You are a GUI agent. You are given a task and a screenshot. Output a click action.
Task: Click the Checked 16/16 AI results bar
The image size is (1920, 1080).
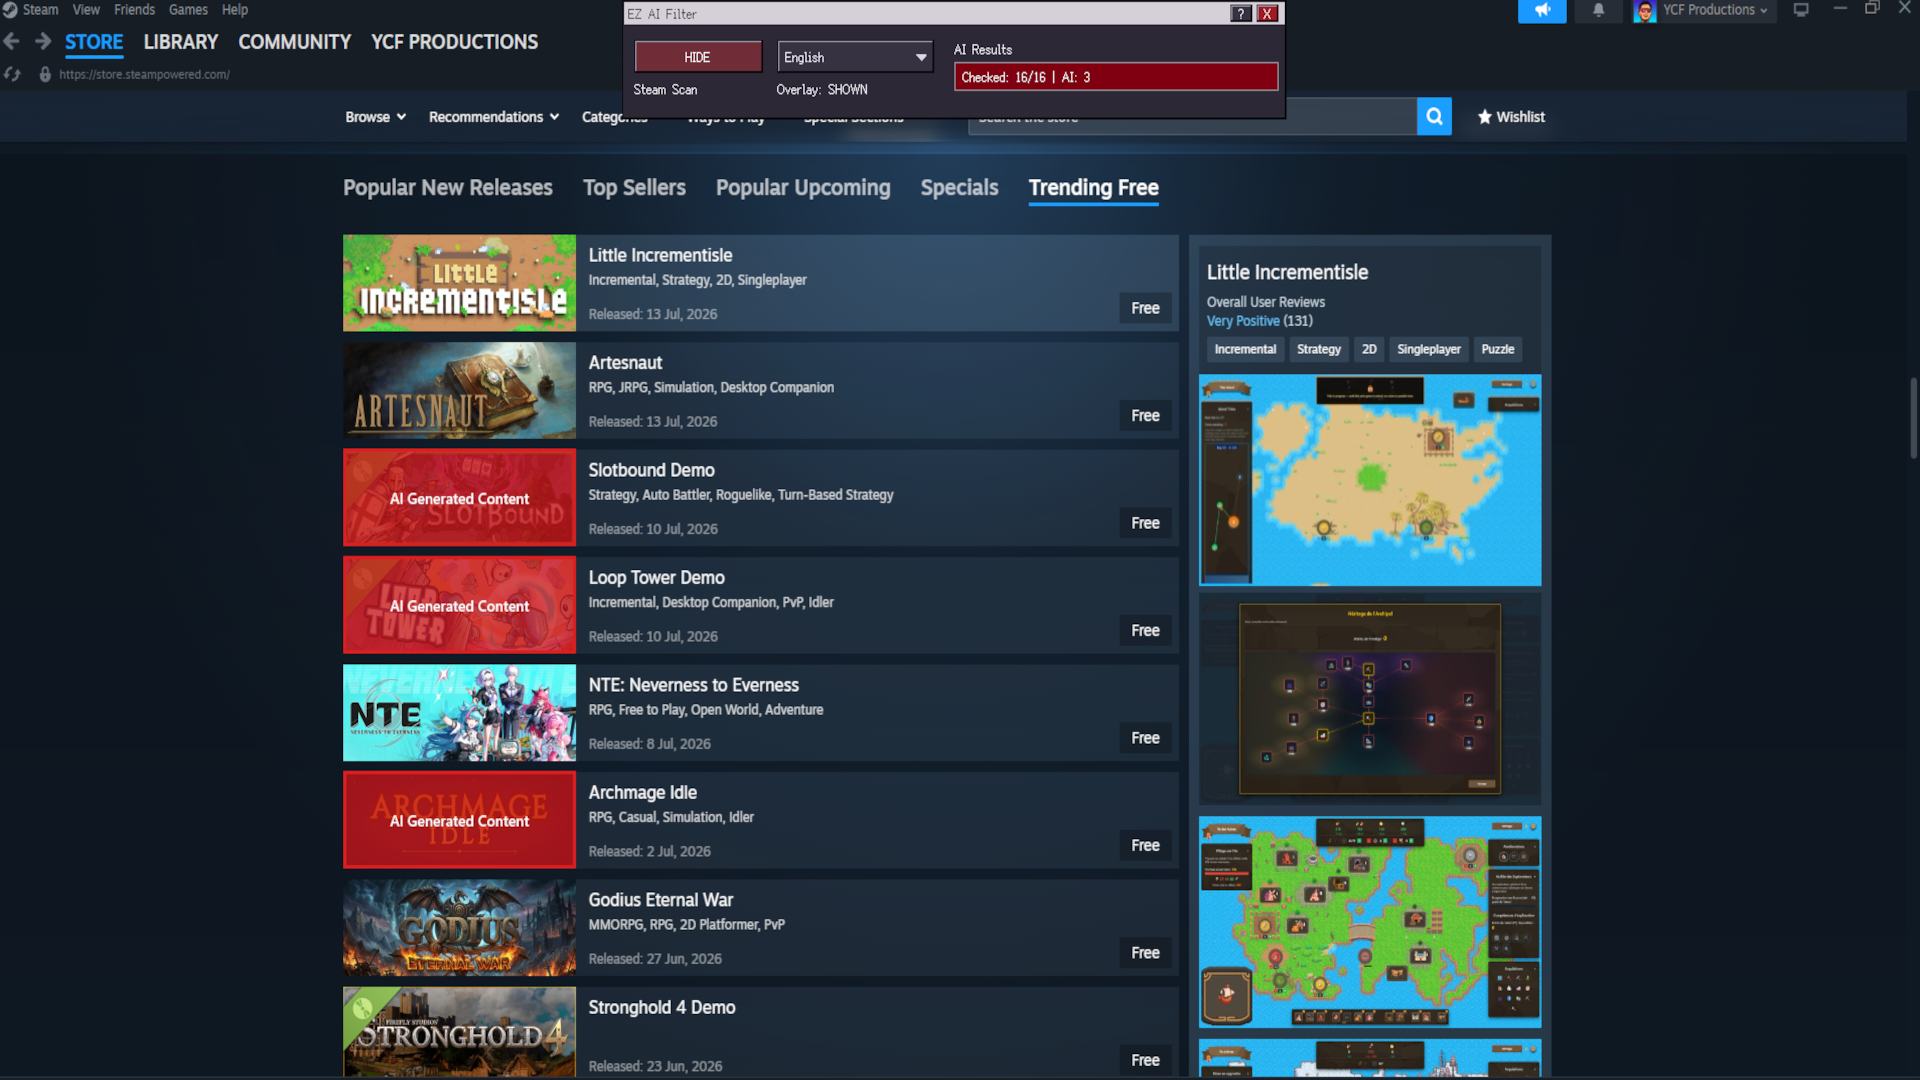pos(1116,77)
